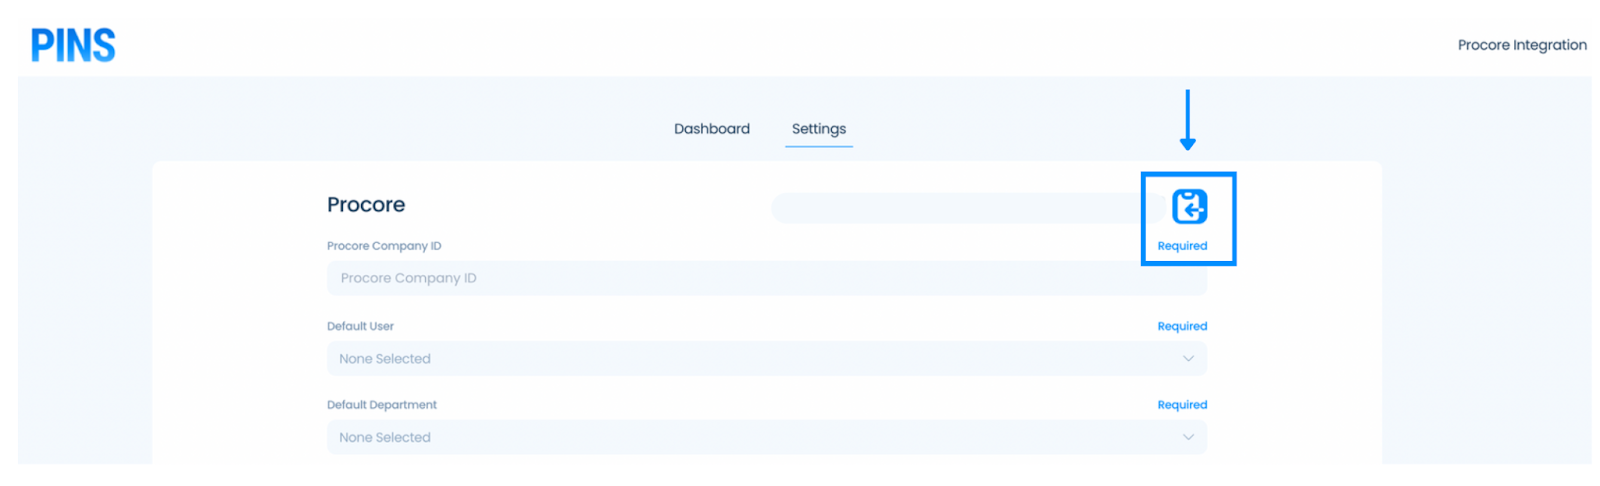Click Required text beside Default Department
Screen dimensions: 1600x486
tap(1182, 405)
